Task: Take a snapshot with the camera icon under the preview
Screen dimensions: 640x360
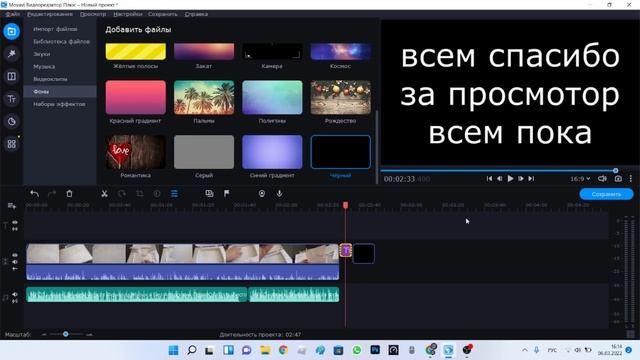Action: click(618, 179)
